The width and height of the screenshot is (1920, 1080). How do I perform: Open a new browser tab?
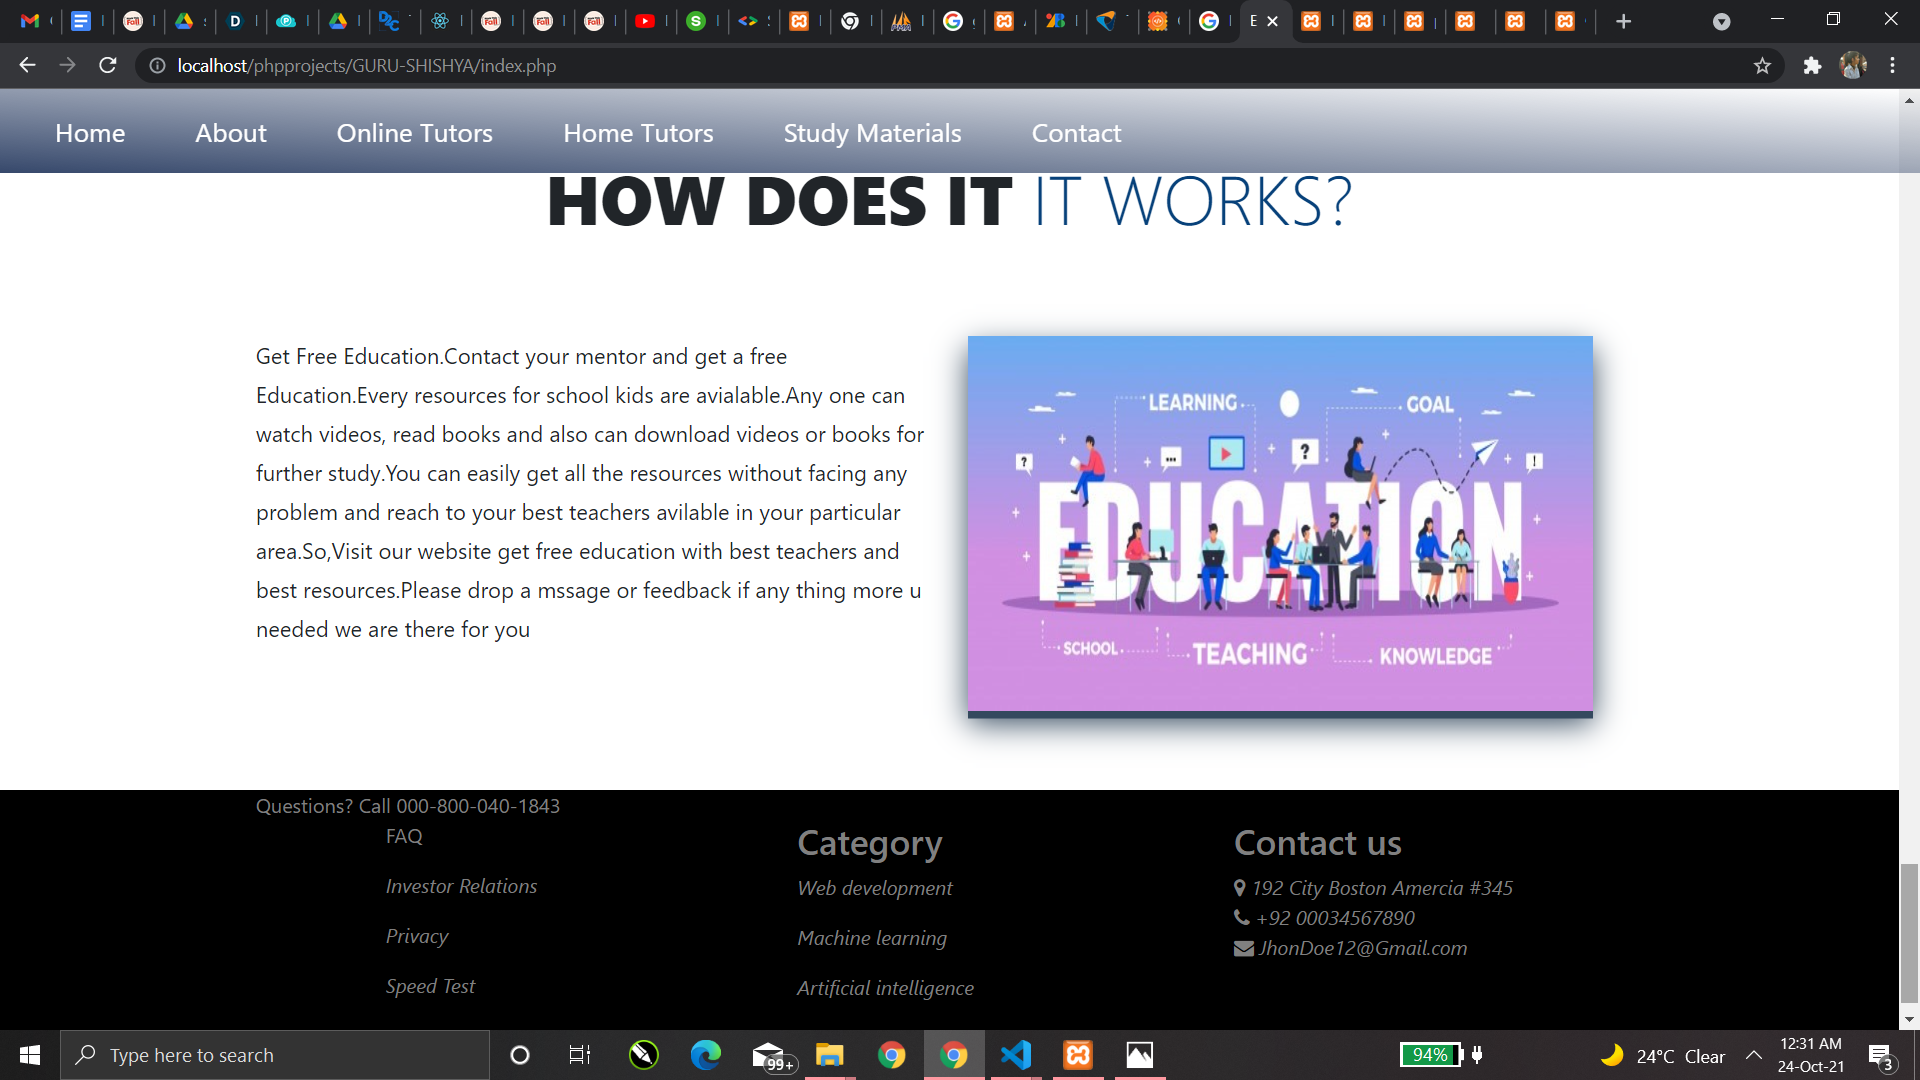coord(1623,21)
